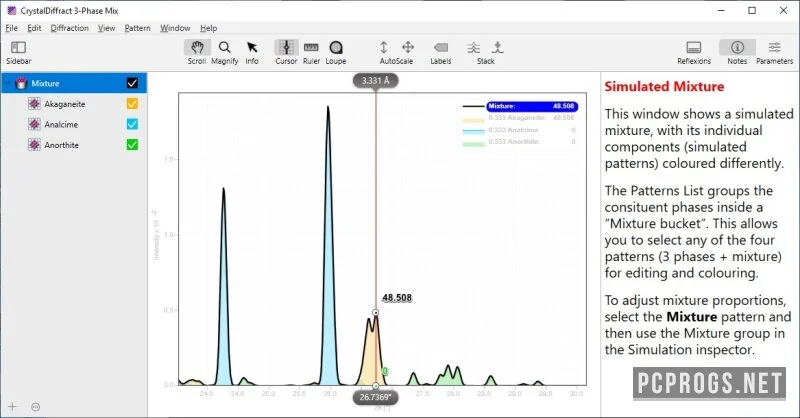This screenshot has height=418, width=800.
Task: Open the Pattern menu
Action: click(137, 28)
